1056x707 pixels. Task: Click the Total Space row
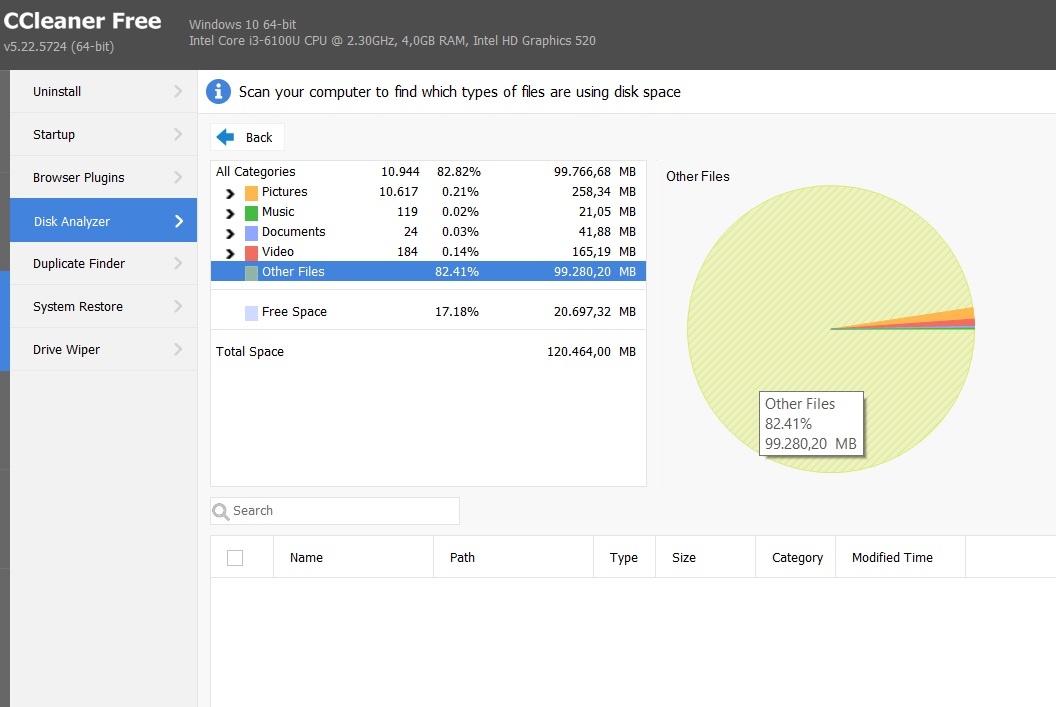pos(428,351)
